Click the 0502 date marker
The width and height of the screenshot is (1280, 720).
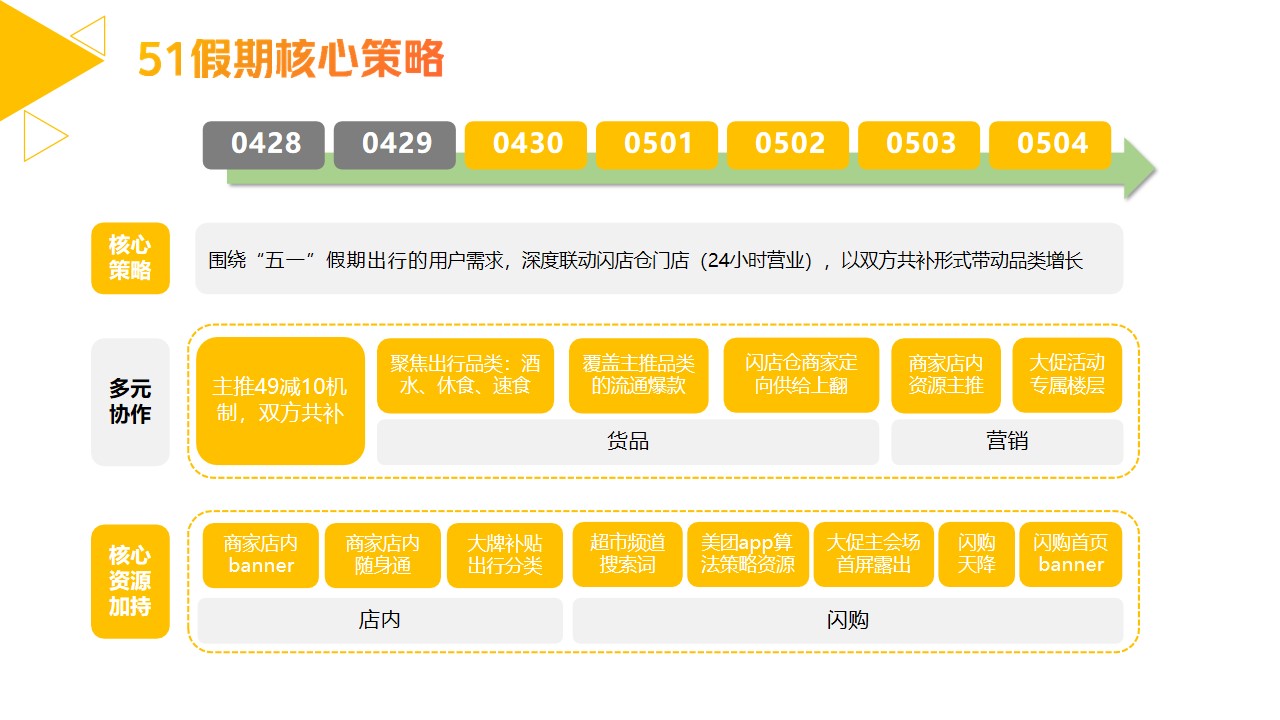[x=788, y=145]
